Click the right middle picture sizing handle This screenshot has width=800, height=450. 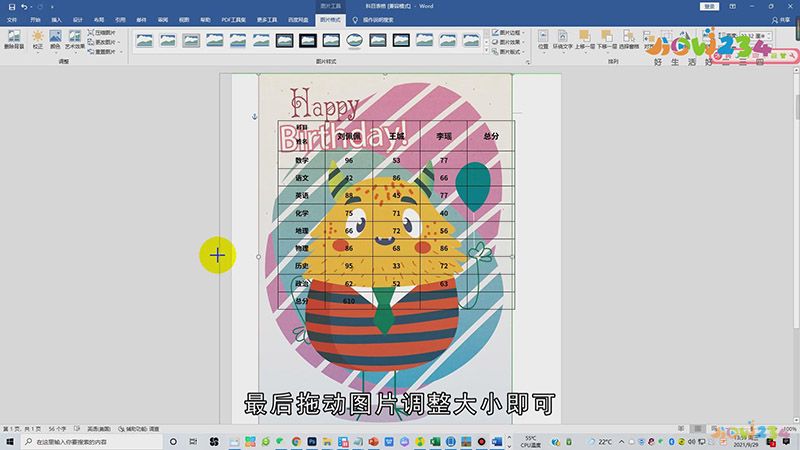click(x=512, y=257)
